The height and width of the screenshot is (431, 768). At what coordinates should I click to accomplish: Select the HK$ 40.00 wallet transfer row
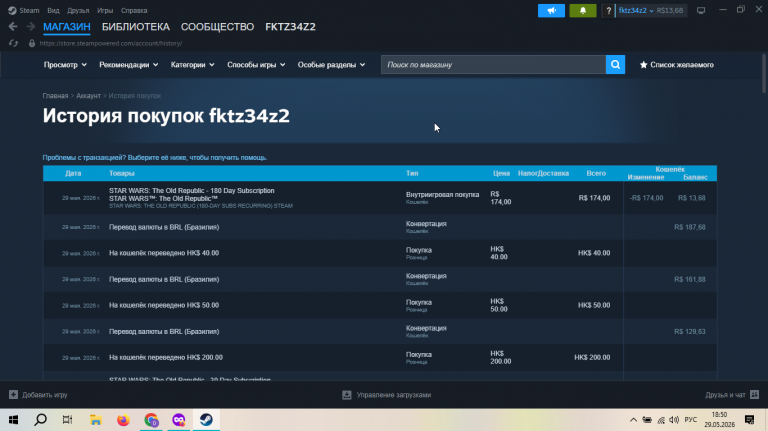pyautogui.click(x=380, y=253)
